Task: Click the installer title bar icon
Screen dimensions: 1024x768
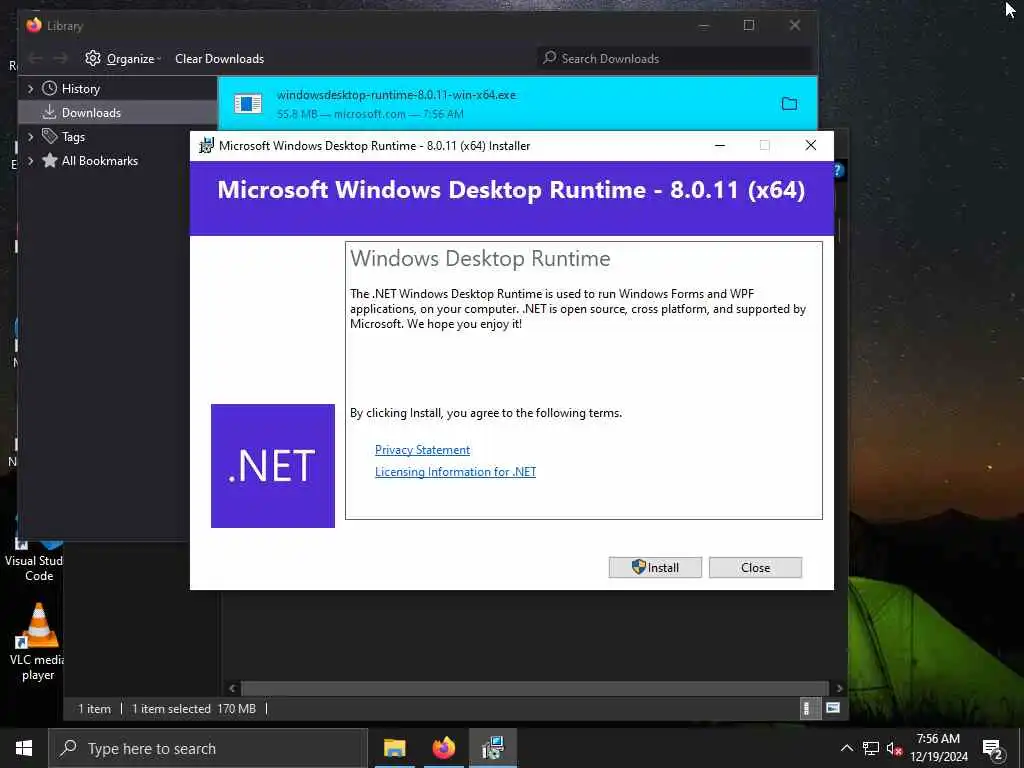Action: (x=206, y=146)
